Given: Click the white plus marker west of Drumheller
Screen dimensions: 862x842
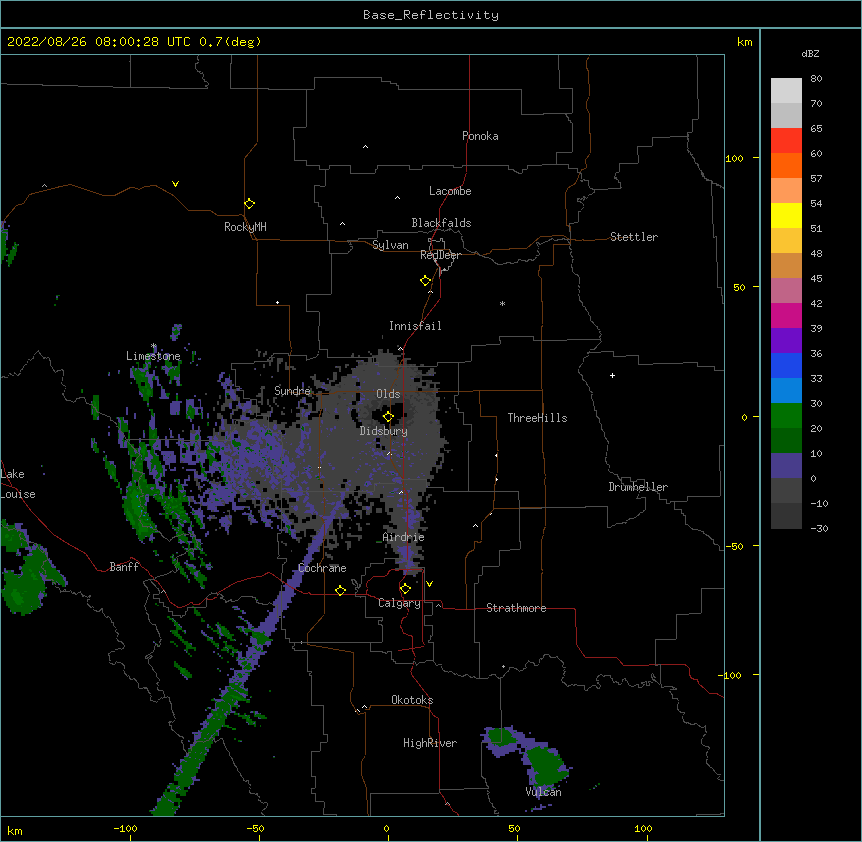Looking at the screenshot, I should (612, 375).
